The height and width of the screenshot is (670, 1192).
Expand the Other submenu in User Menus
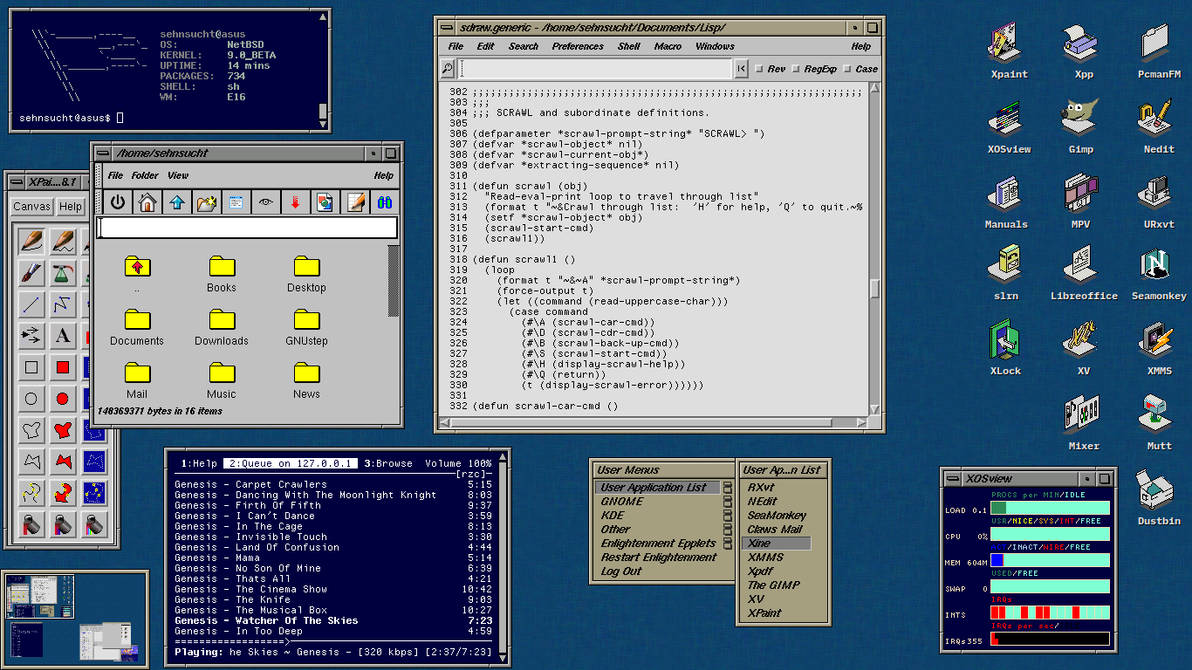[x=728, y=529]
